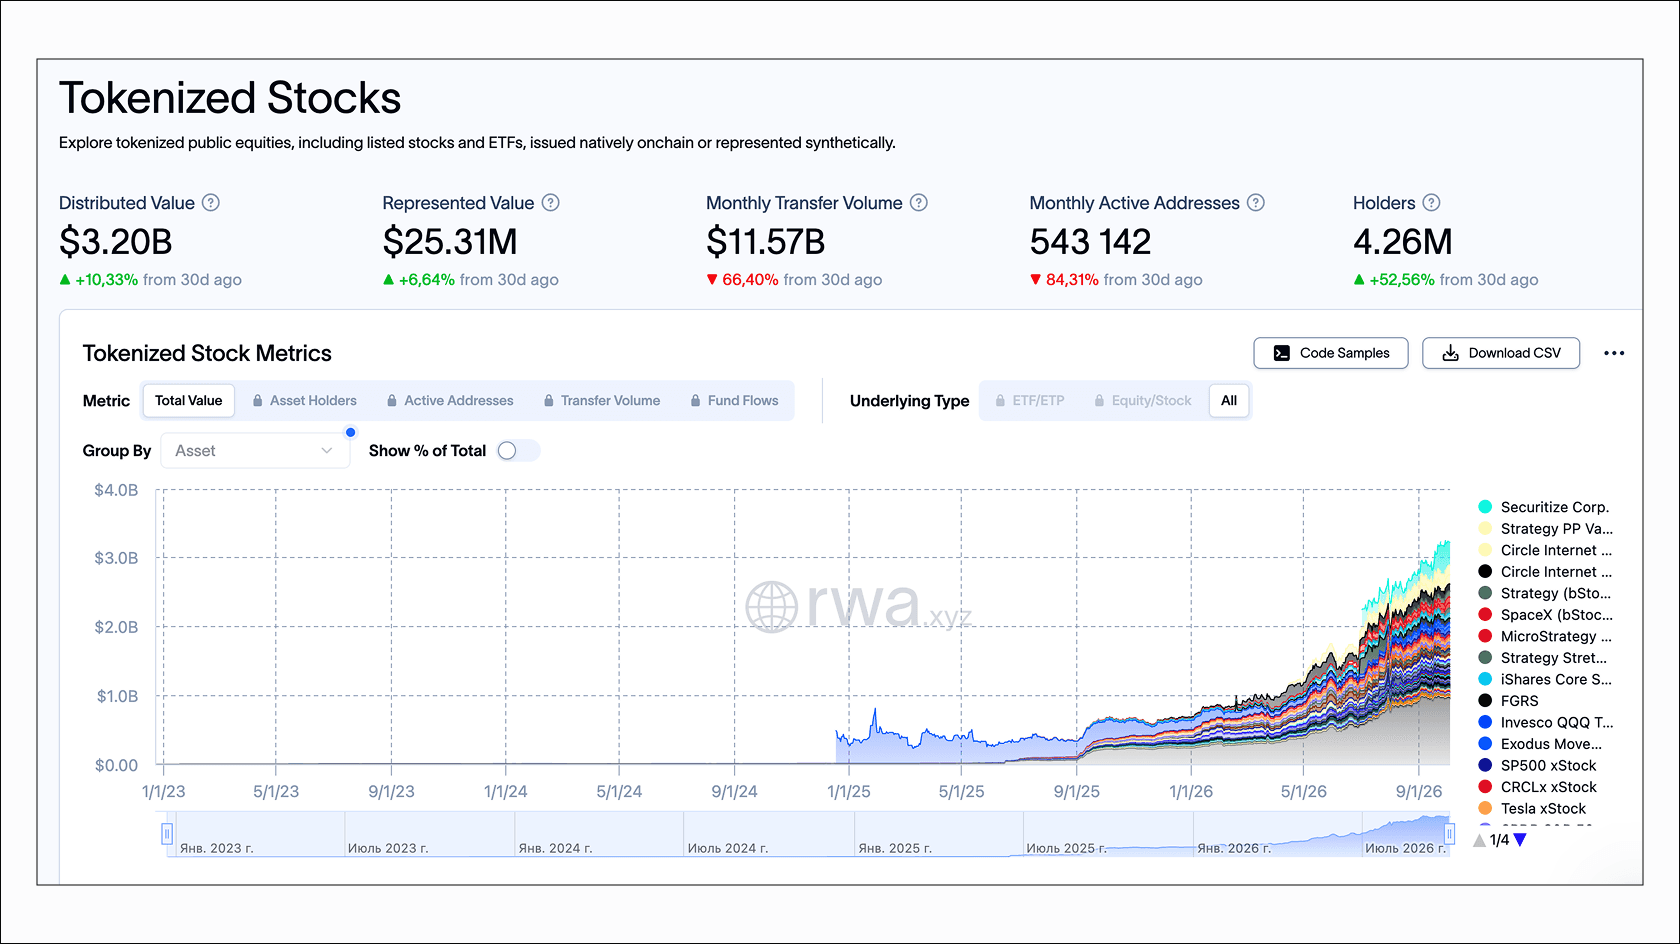Click the Strategy (bSto... legend entry
This screenshot has height=944, width=1680.
pos(1545,593)
